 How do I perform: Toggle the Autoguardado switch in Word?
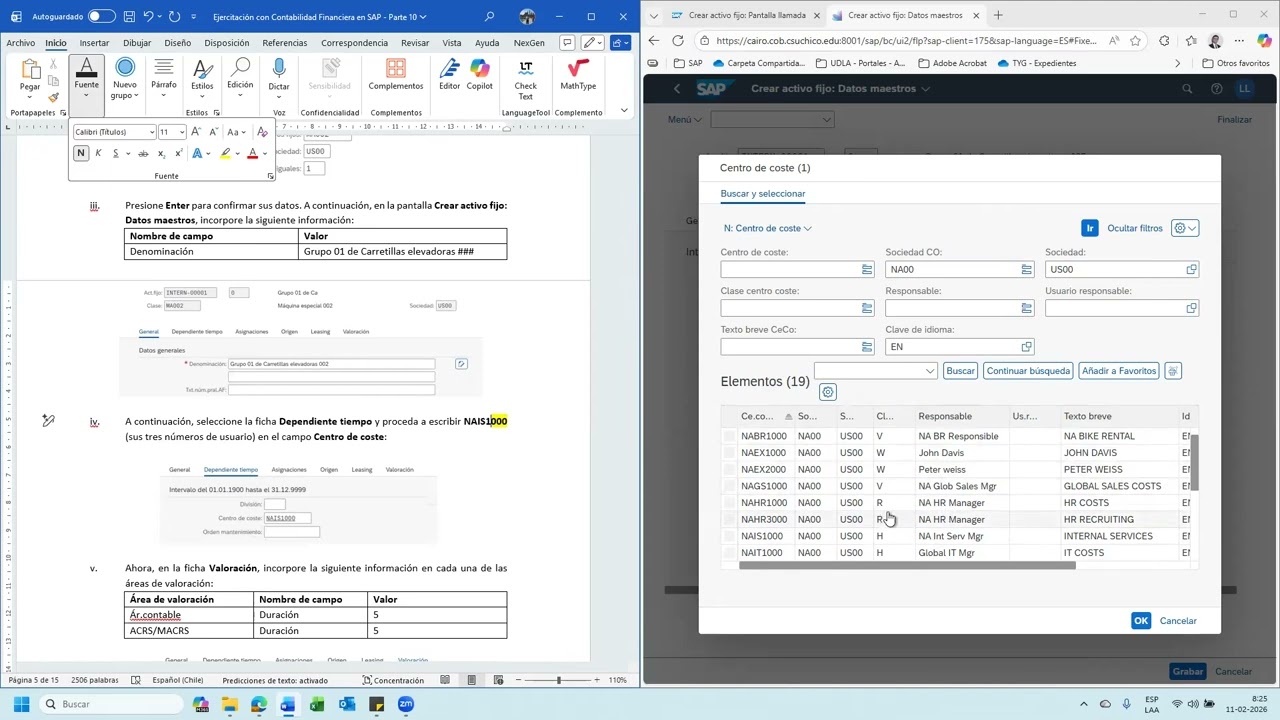click(101, 16)
